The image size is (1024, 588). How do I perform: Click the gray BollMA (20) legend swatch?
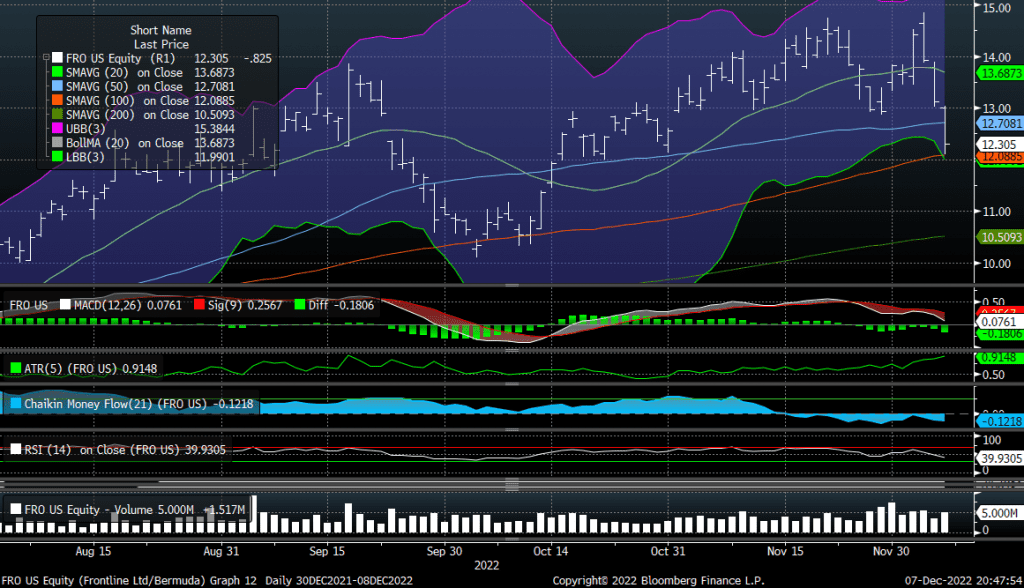[57, 142]
